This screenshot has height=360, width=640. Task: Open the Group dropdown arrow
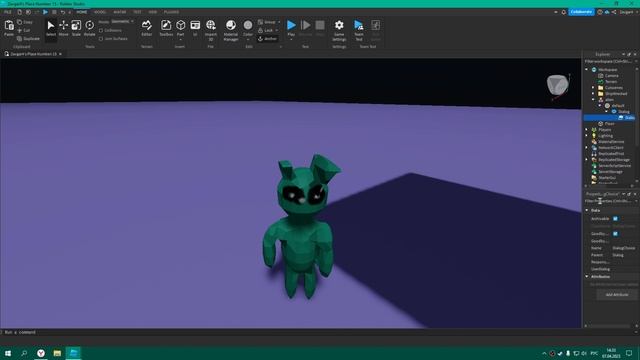tap(279, 22)
